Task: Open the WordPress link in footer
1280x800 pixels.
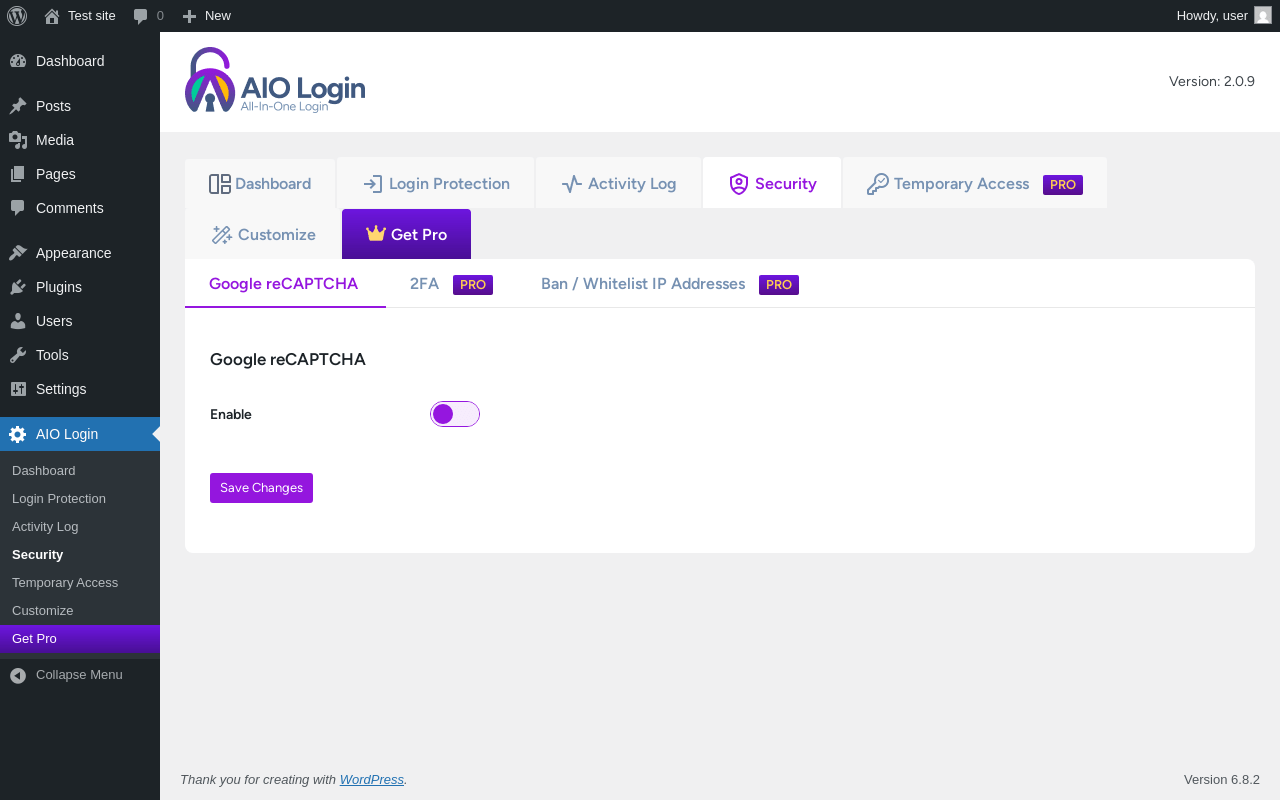Action: coord(372,779)
